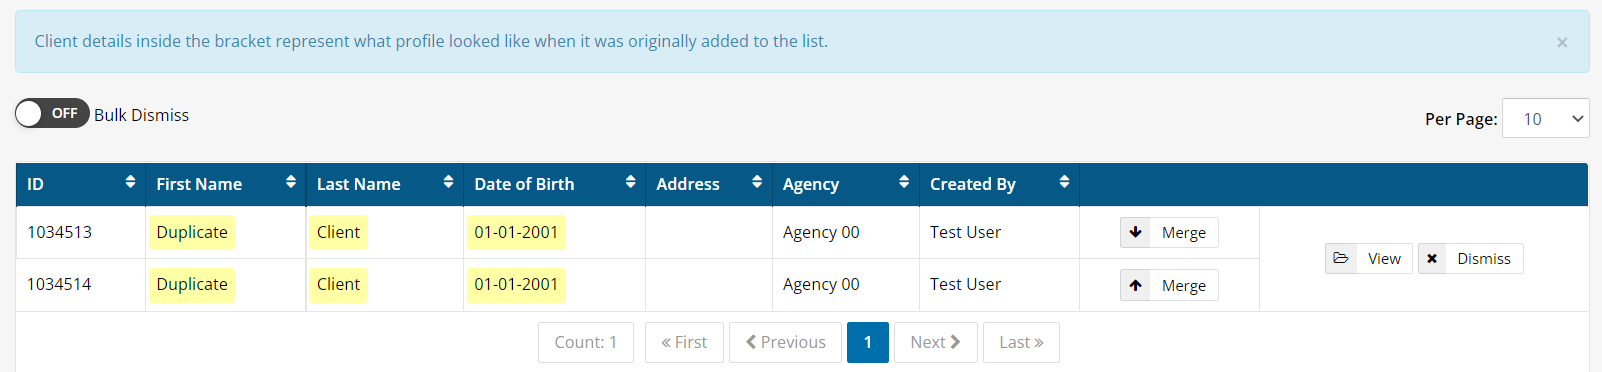Click the up-arrow Merge icon for 1034514
This screenshot has height=372, width=1602.
point(1135,285)
